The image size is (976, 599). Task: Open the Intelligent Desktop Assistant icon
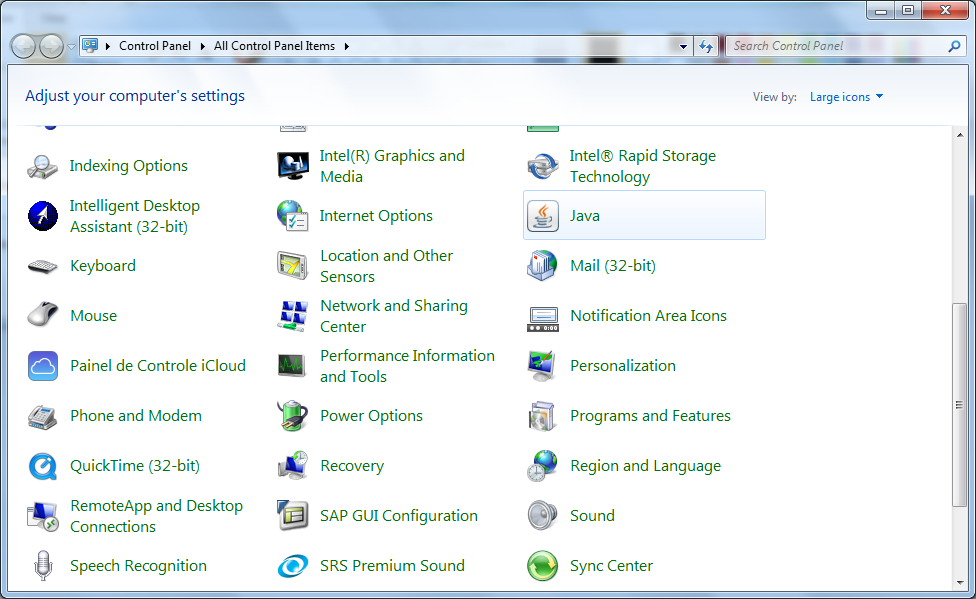43,216
